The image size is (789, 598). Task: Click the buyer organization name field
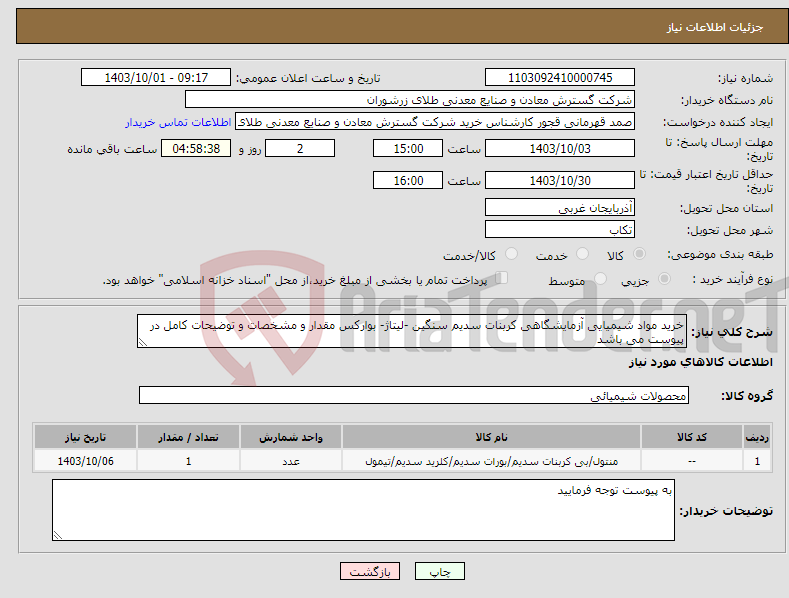(x=410, y=100)
